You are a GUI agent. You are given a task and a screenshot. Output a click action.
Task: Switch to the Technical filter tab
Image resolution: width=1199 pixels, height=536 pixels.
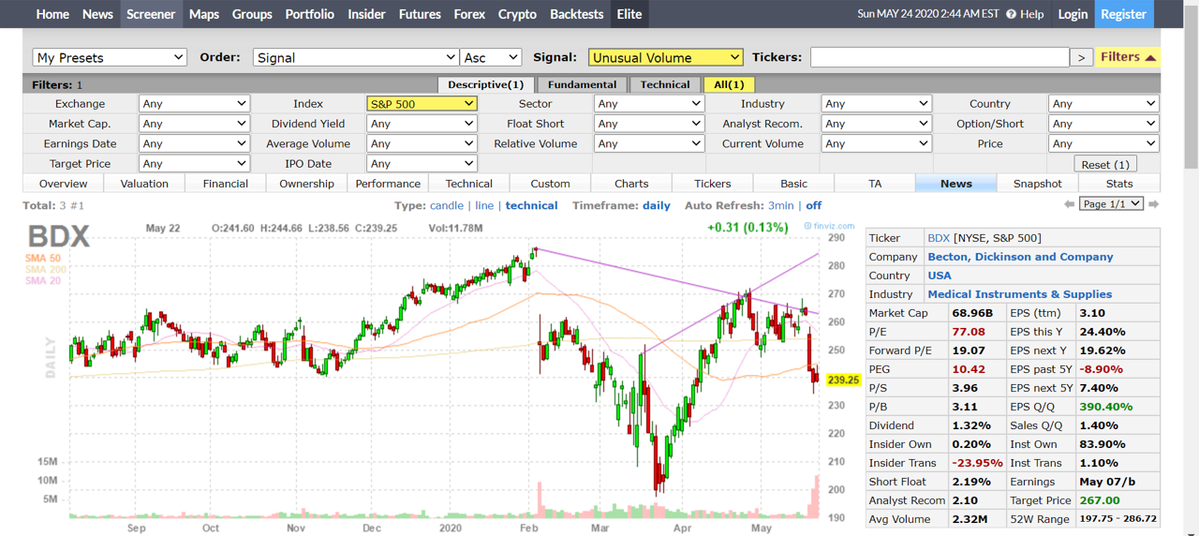664,85
